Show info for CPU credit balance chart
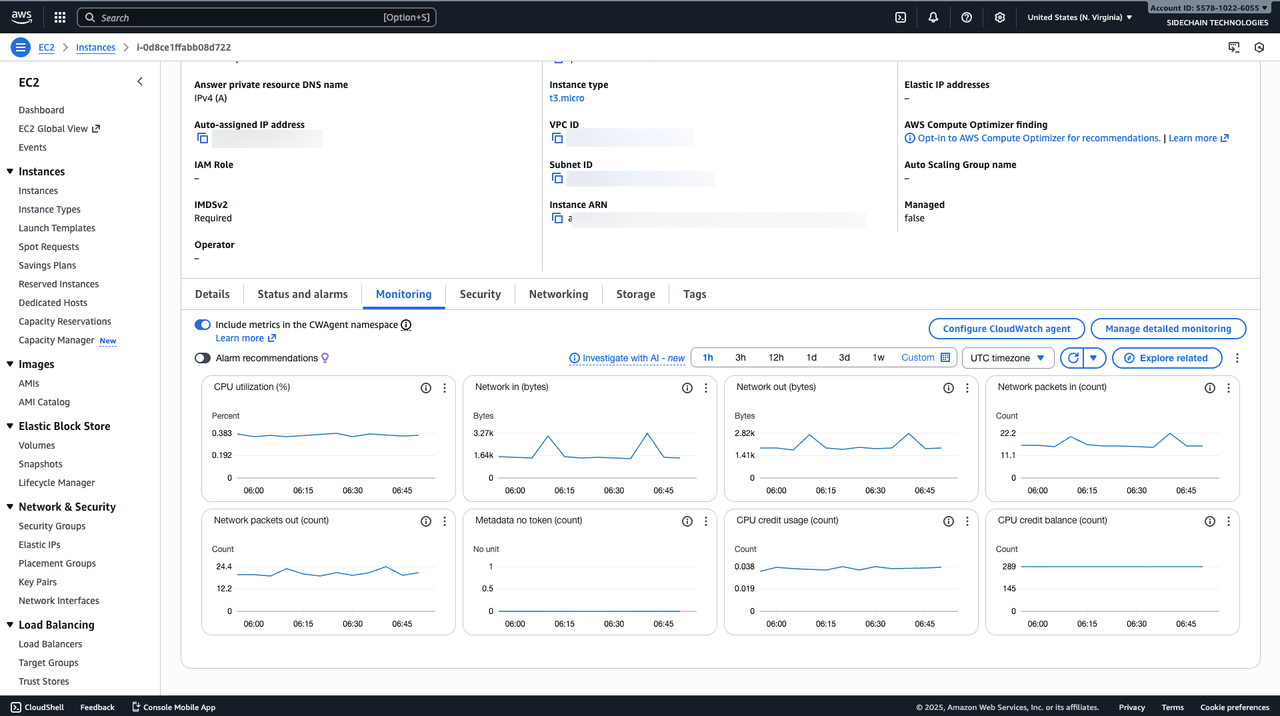Viewport: 1280px width, 716px height. click(1210, 521)
